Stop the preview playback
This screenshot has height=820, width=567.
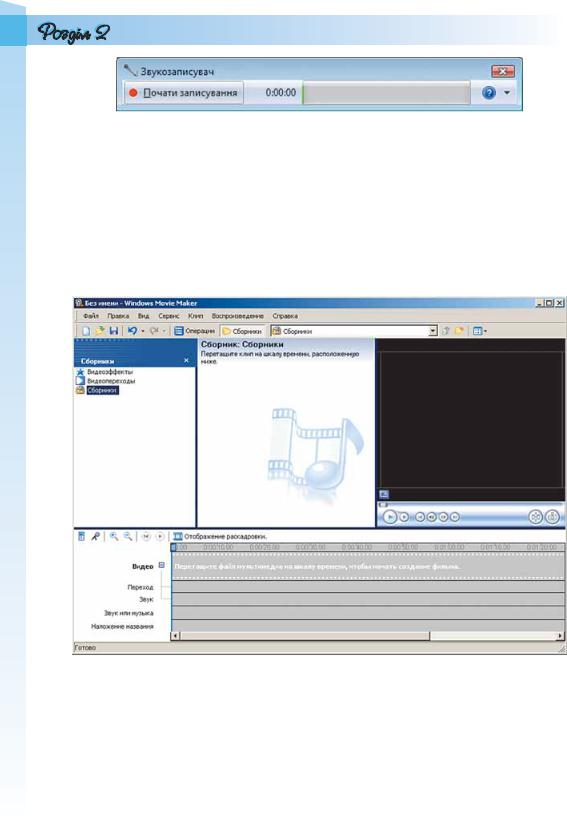coord(404,517)
